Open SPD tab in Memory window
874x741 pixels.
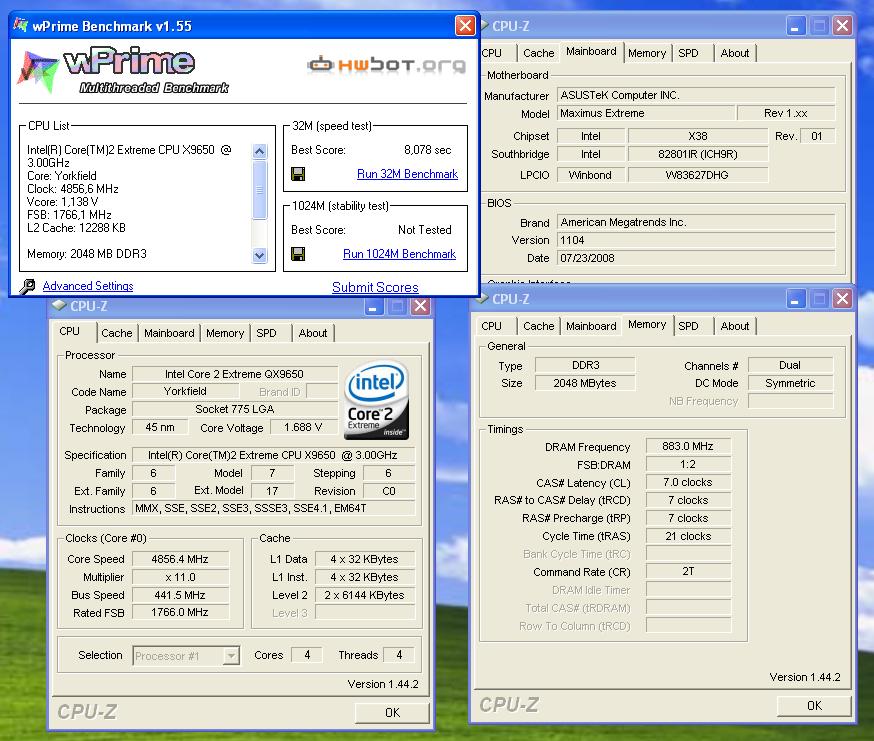pos(688,326)
